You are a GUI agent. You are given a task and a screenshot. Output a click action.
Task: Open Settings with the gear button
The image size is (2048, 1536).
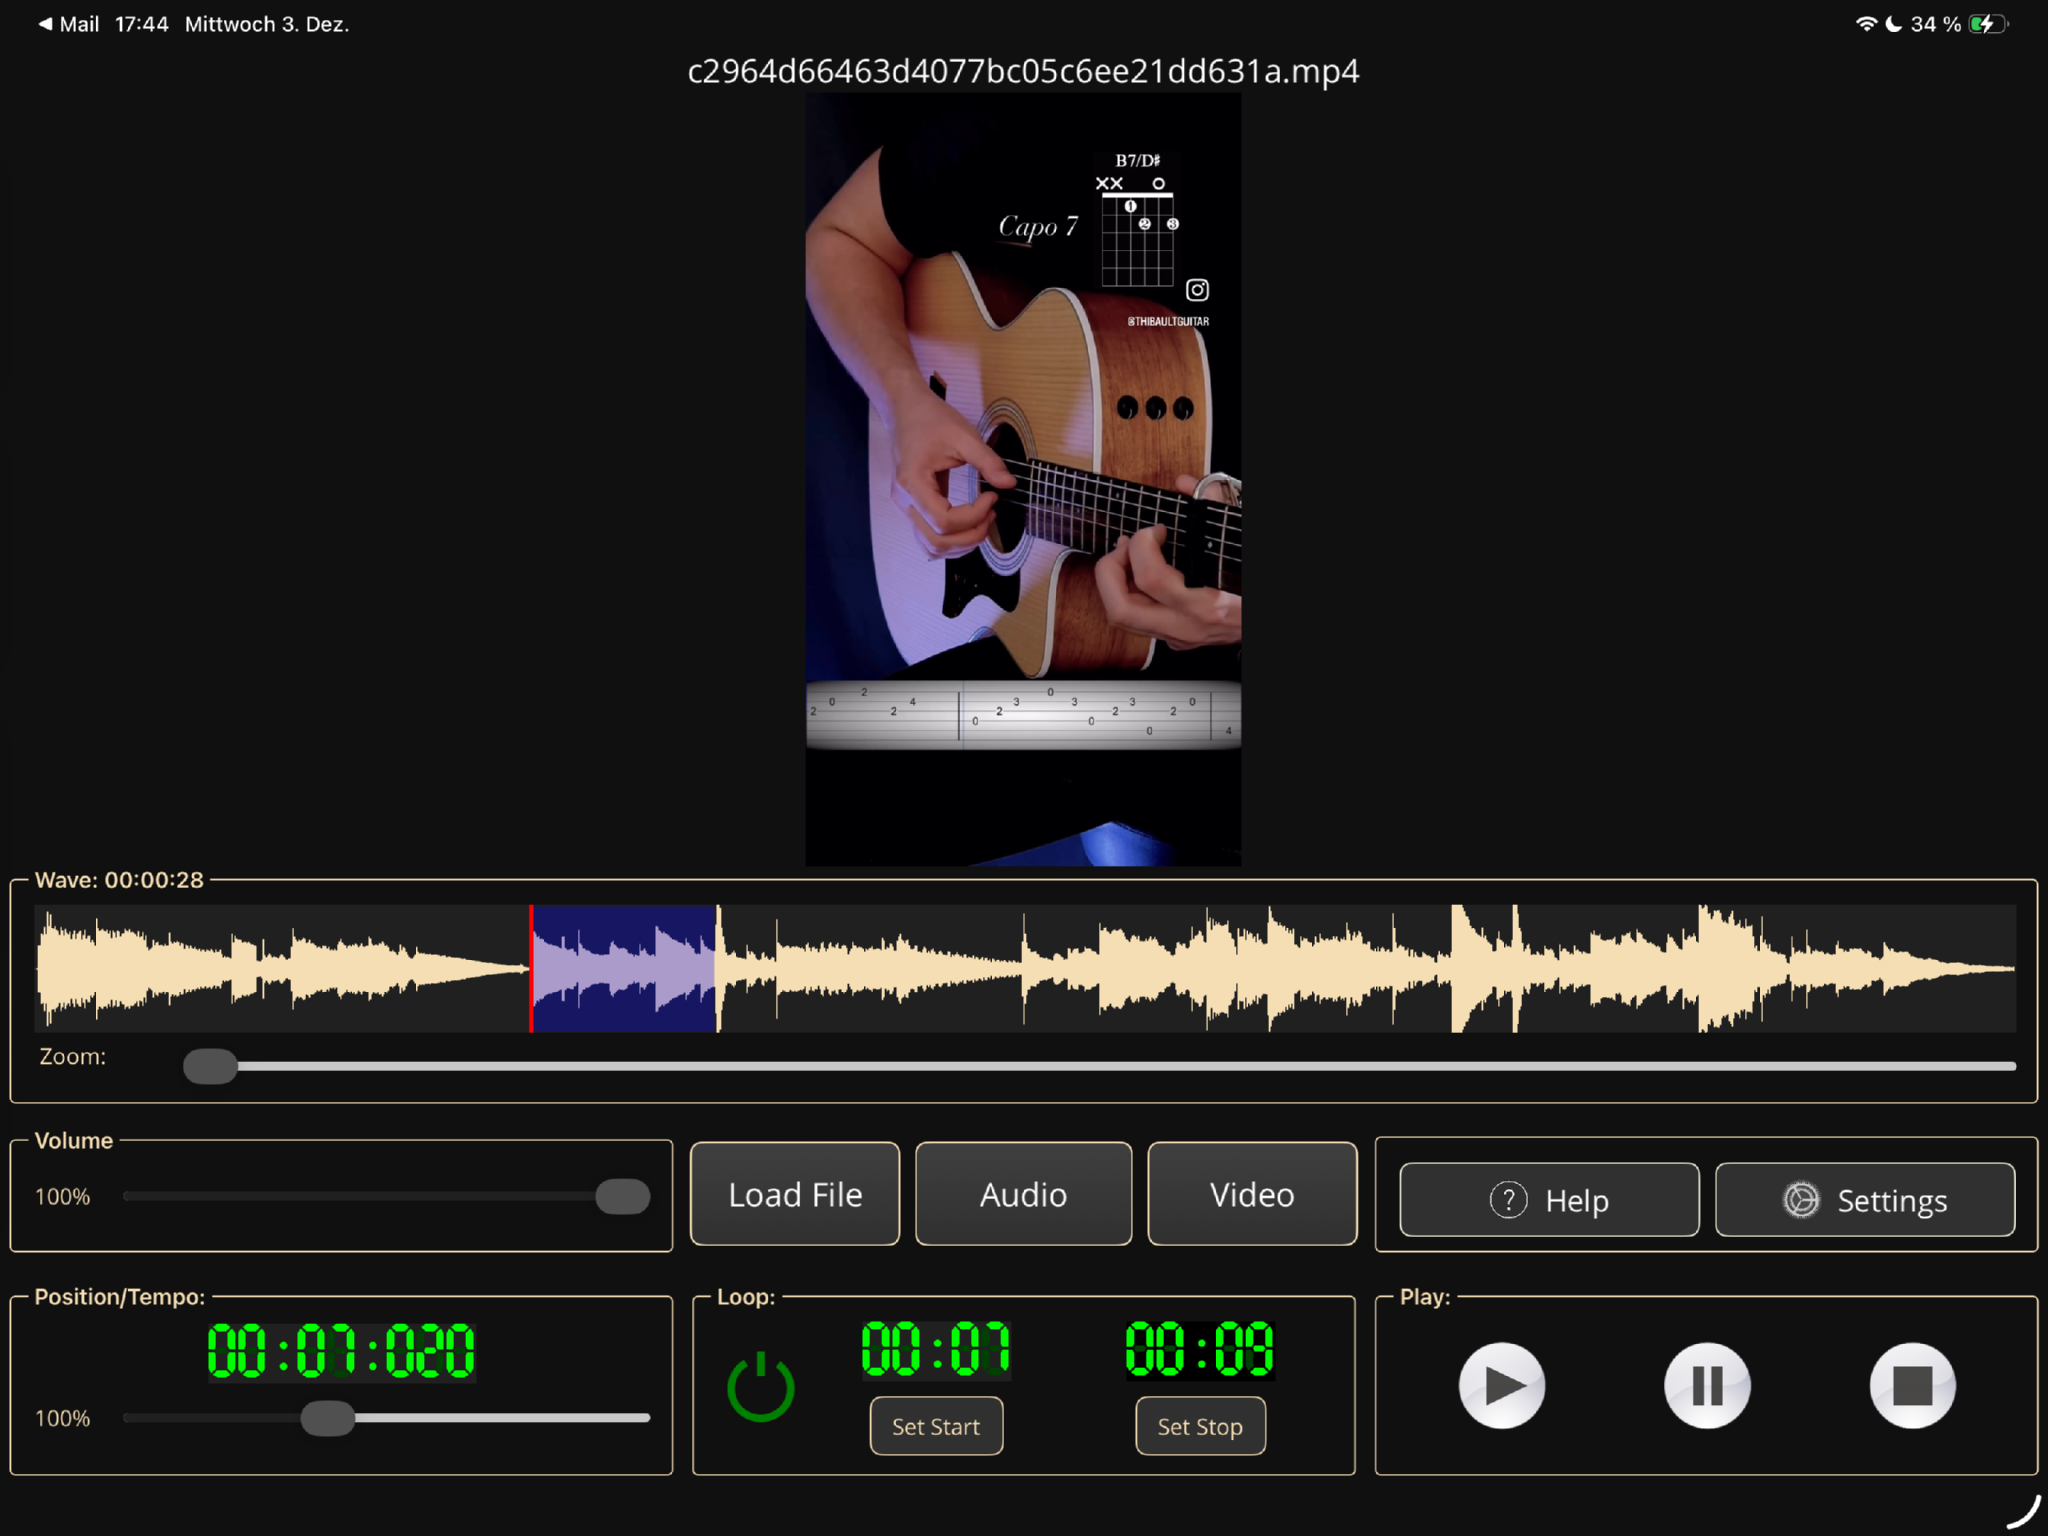[x=1864, y=1200]
